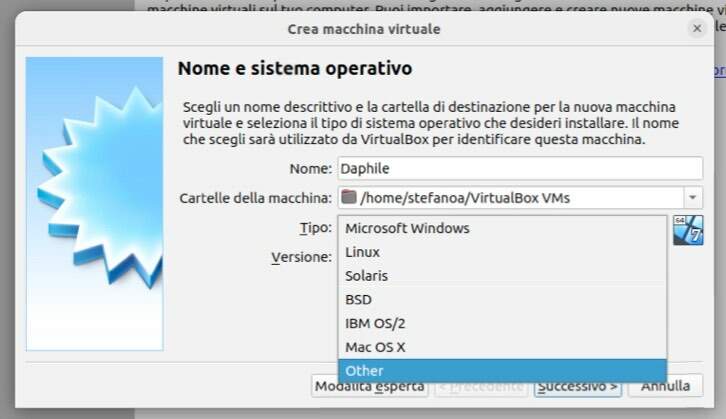Choose Linux in the Tipo dropdown list

click(x=502, y=252)
